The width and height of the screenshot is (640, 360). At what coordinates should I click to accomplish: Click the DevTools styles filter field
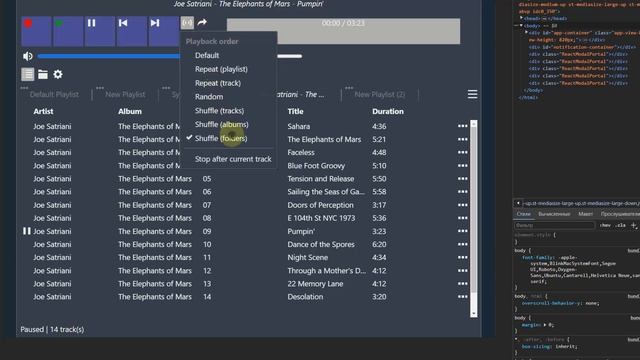coord(554,225)
